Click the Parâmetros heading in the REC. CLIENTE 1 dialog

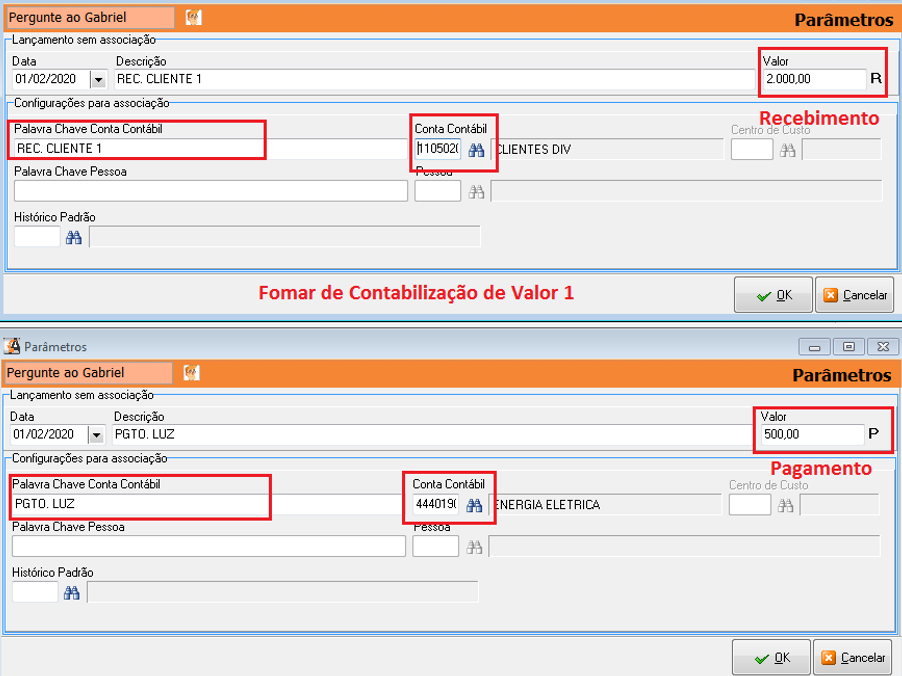point(843,20)
